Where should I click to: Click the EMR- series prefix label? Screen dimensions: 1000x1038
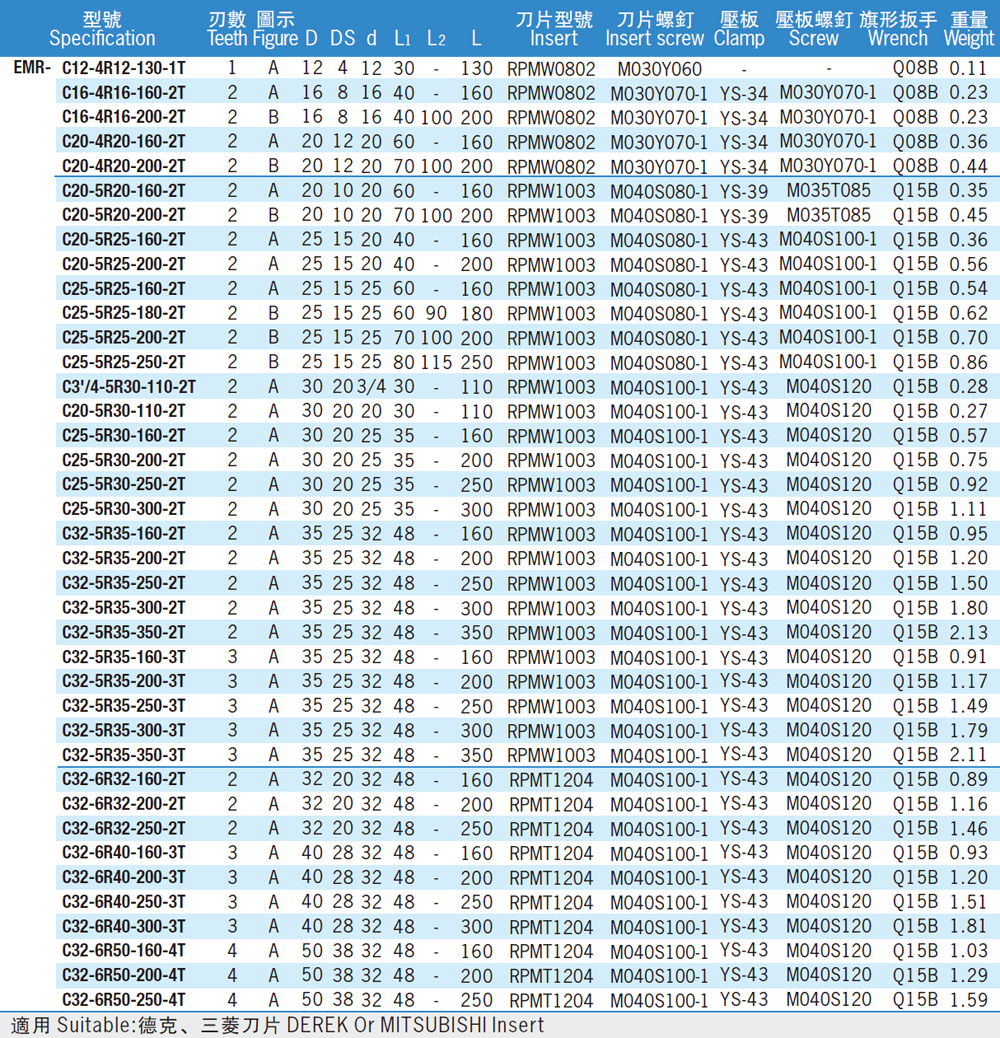click(x=33, y=69)
